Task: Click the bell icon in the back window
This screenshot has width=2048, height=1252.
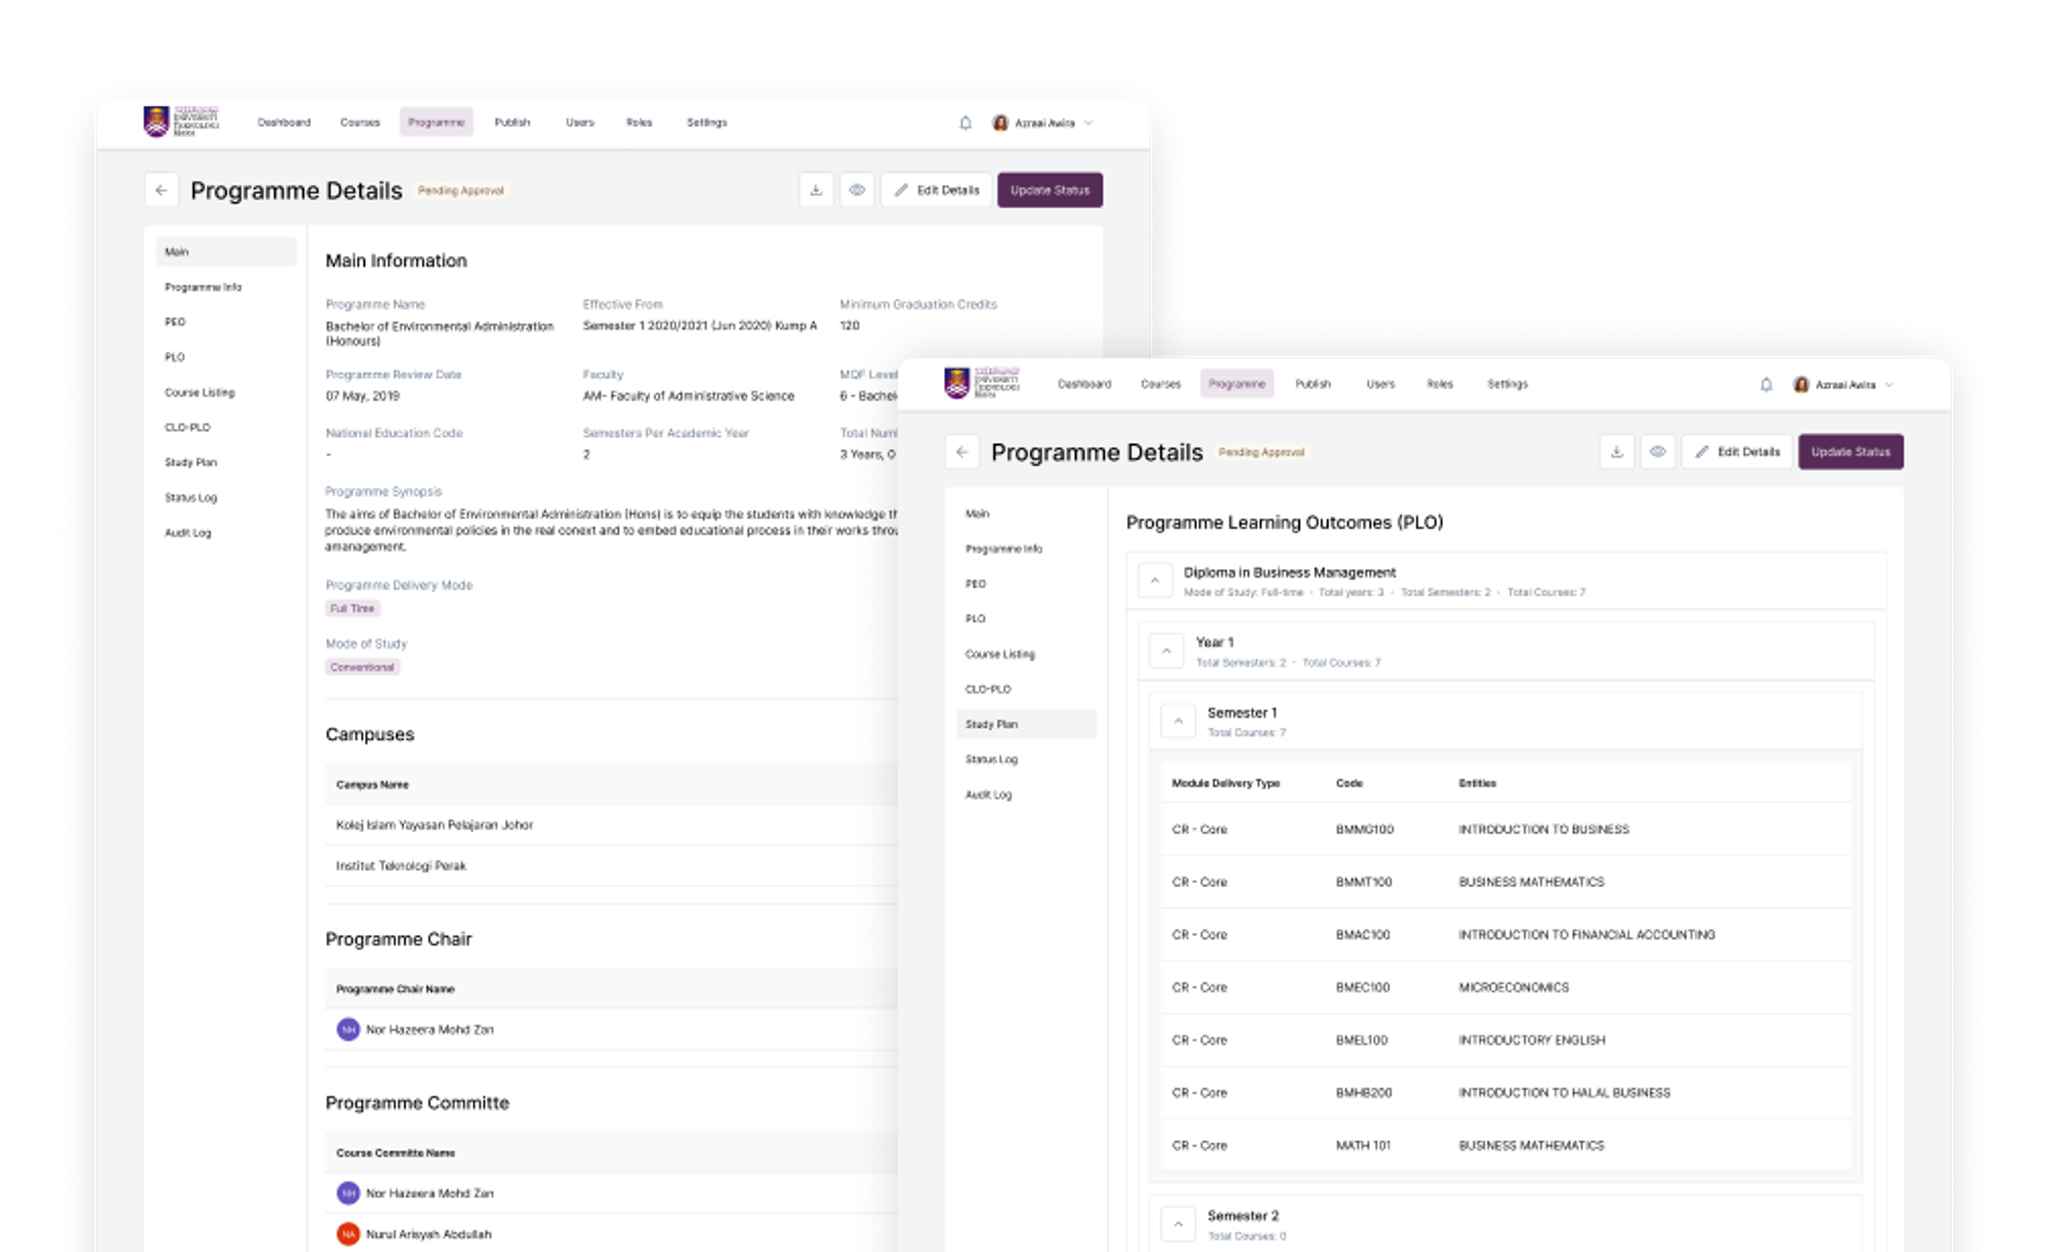Action: click(965, 123)
